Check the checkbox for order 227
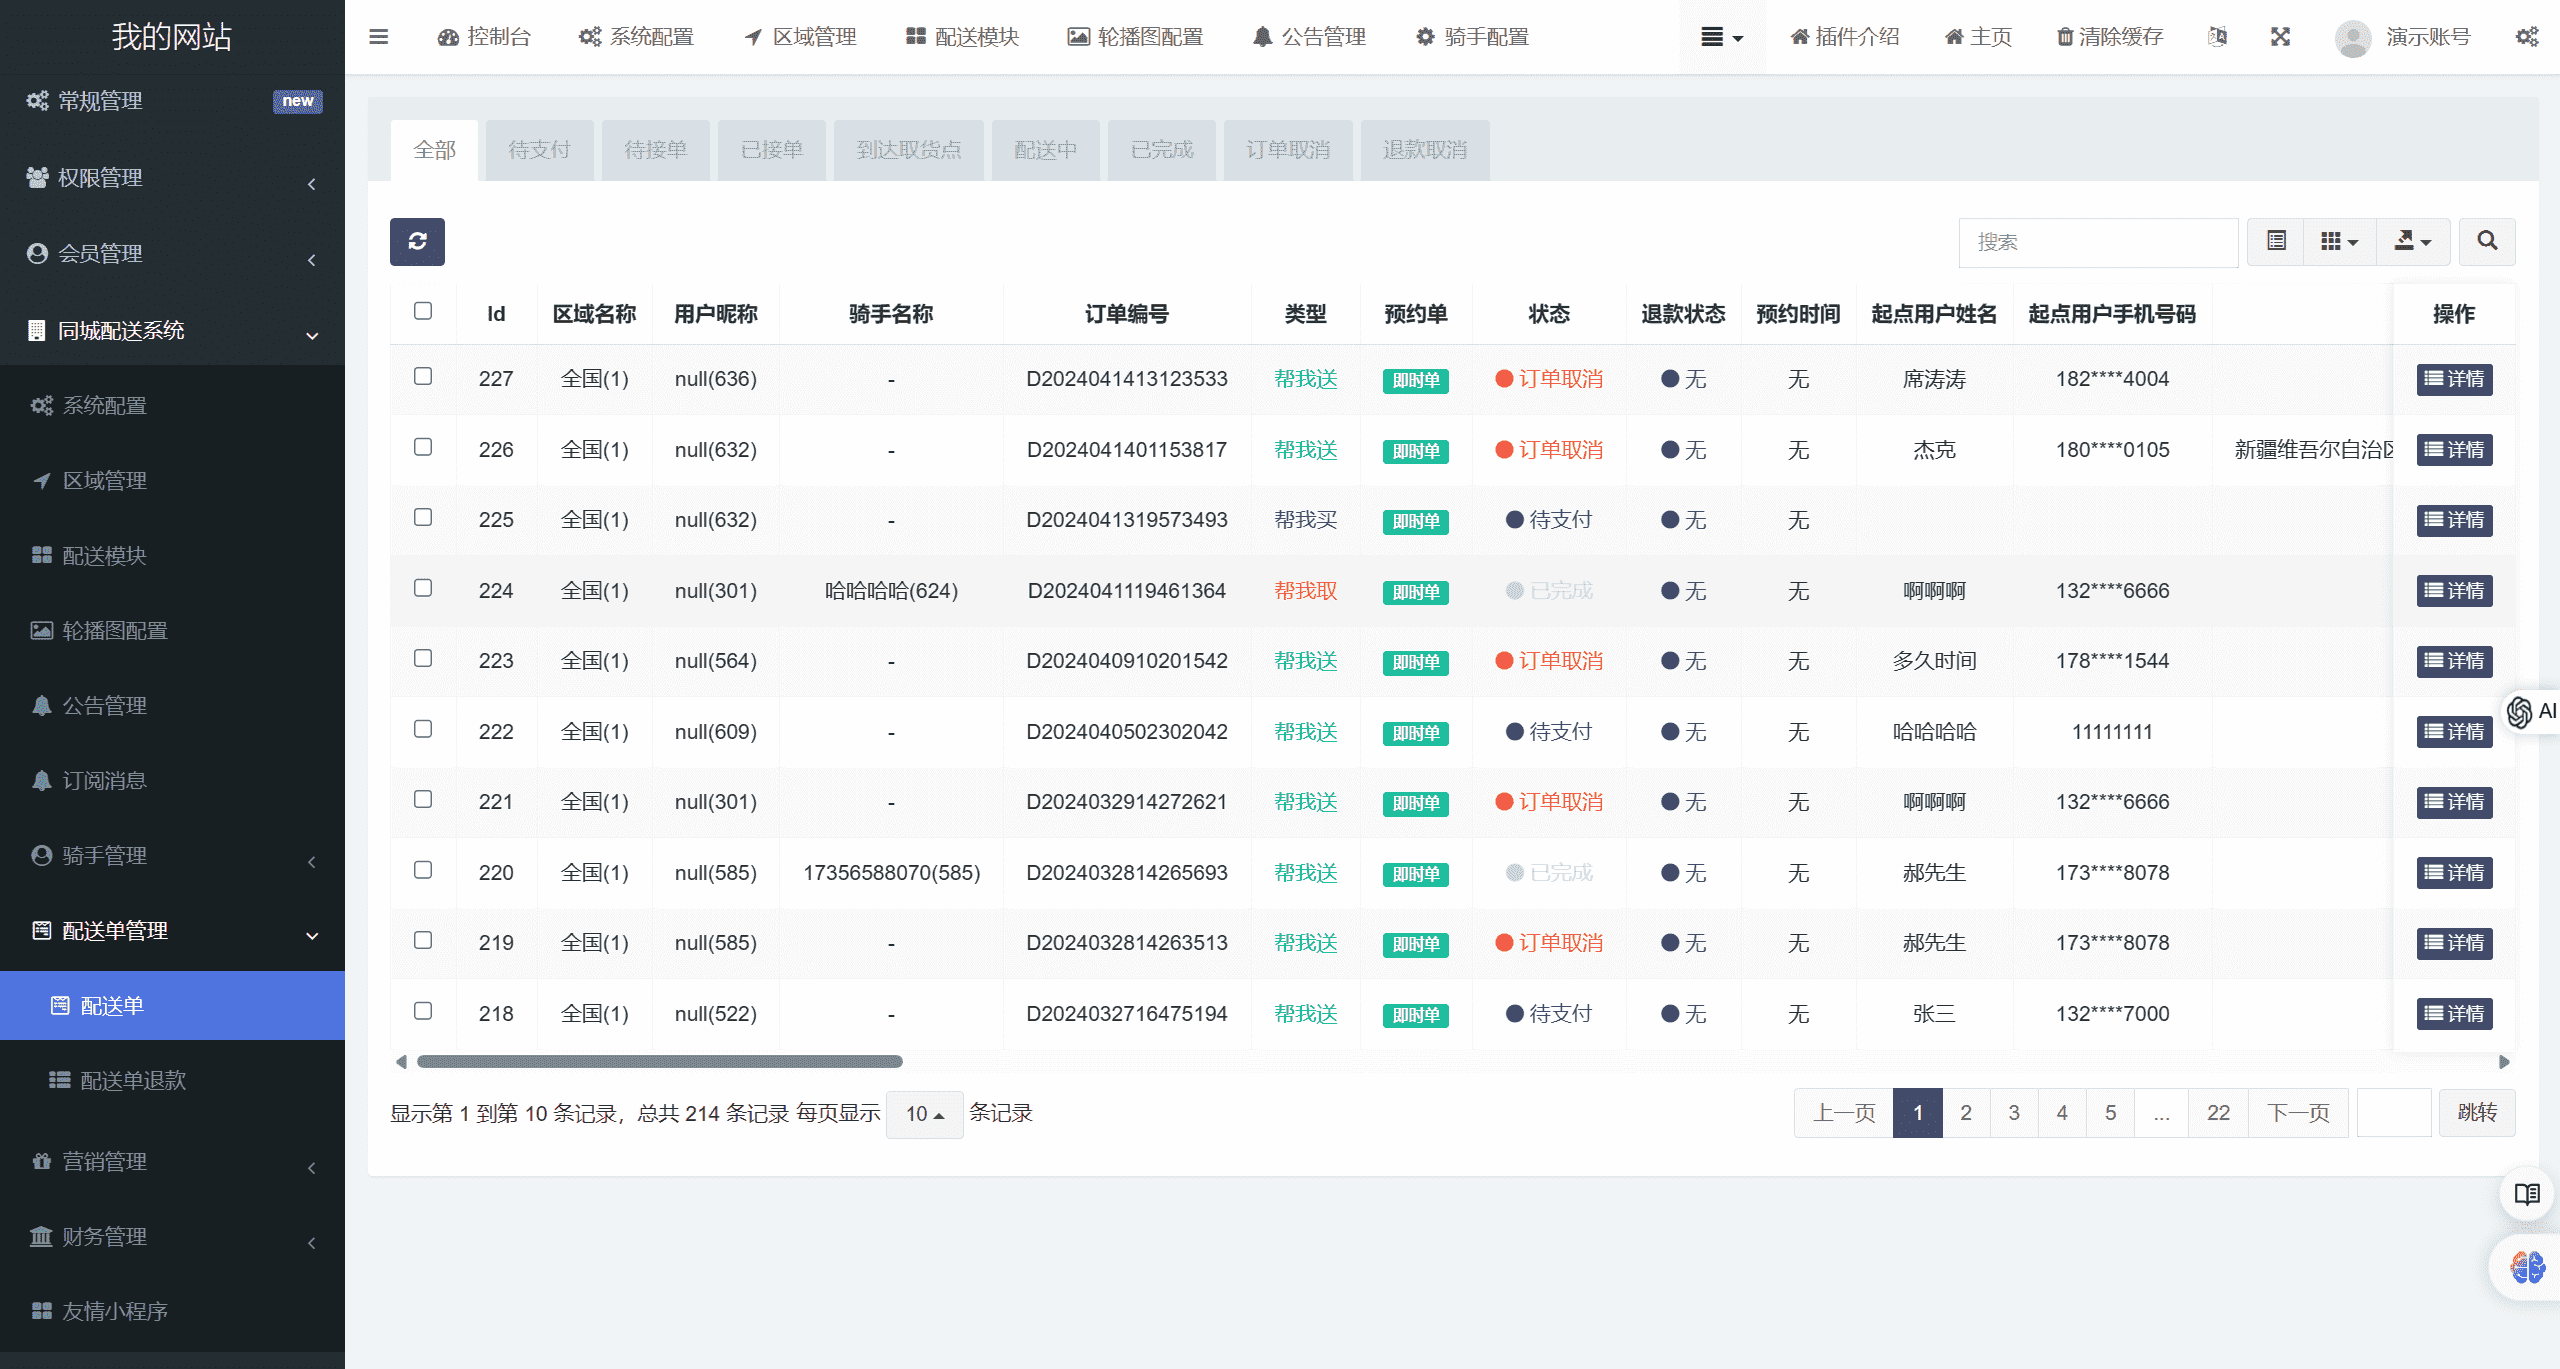The height and width of the screenshot is (1369, 2560). click(x=423, y=376)
